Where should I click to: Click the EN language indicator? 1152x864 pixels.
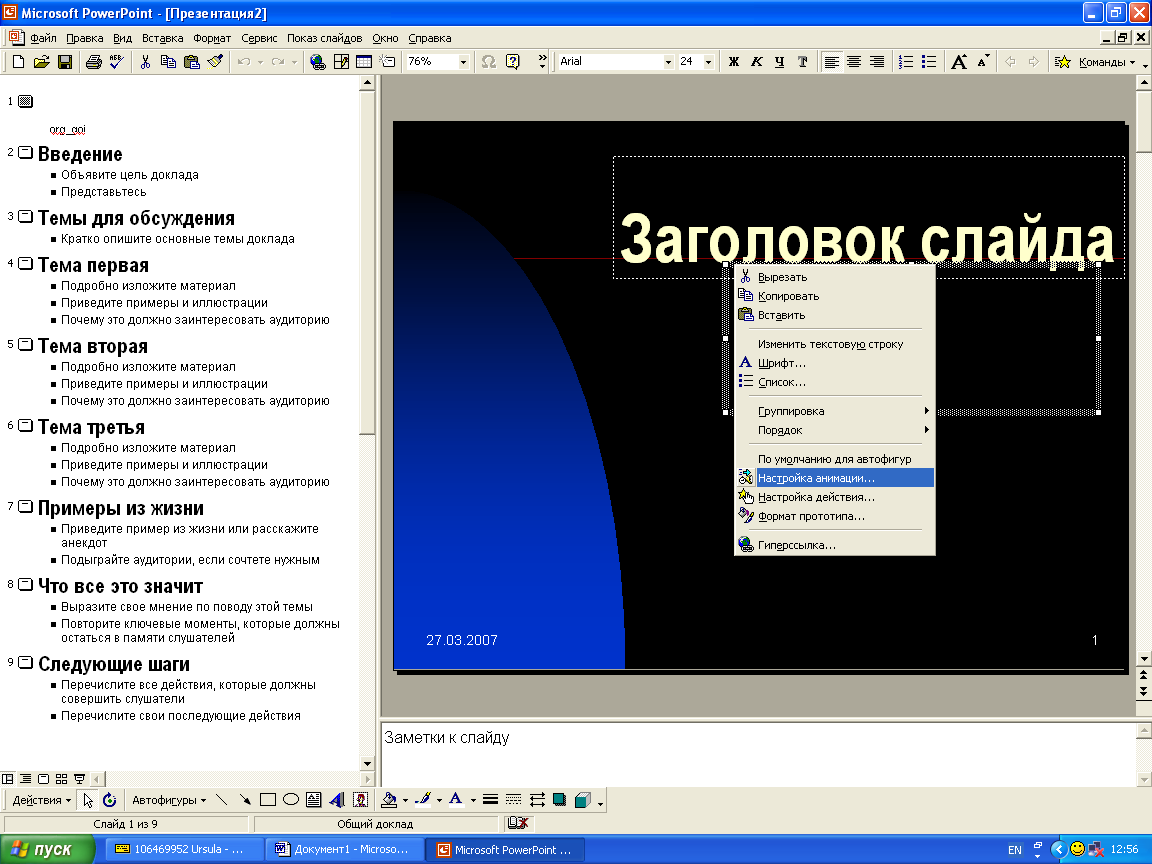point(1015,850)
